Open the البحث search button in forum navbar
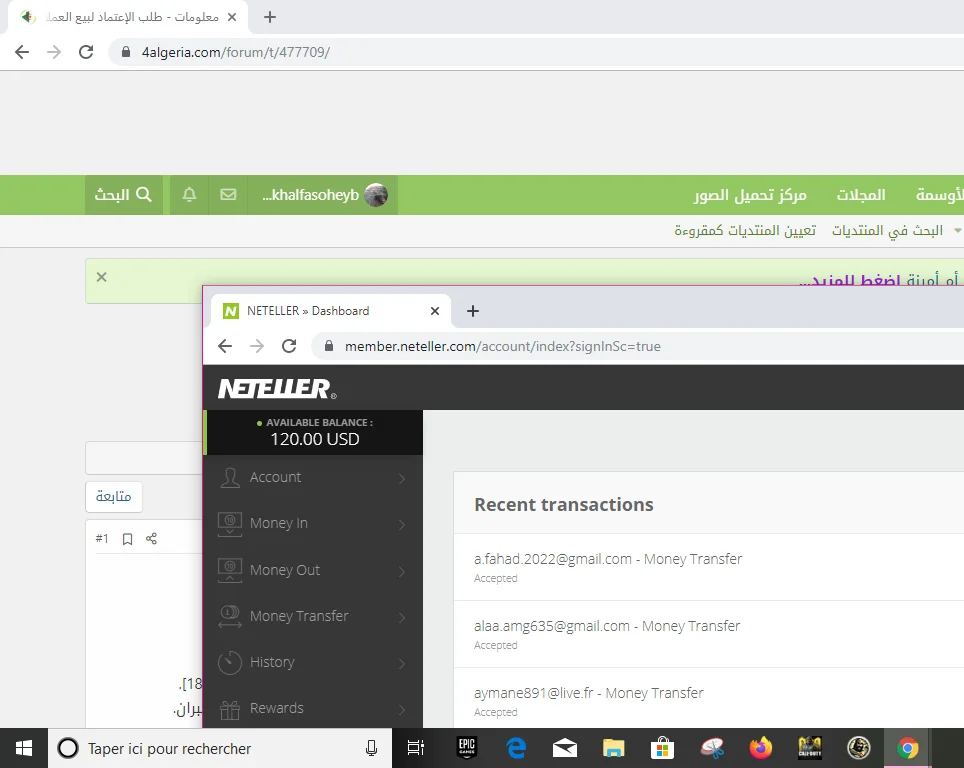 coord(123,195)
